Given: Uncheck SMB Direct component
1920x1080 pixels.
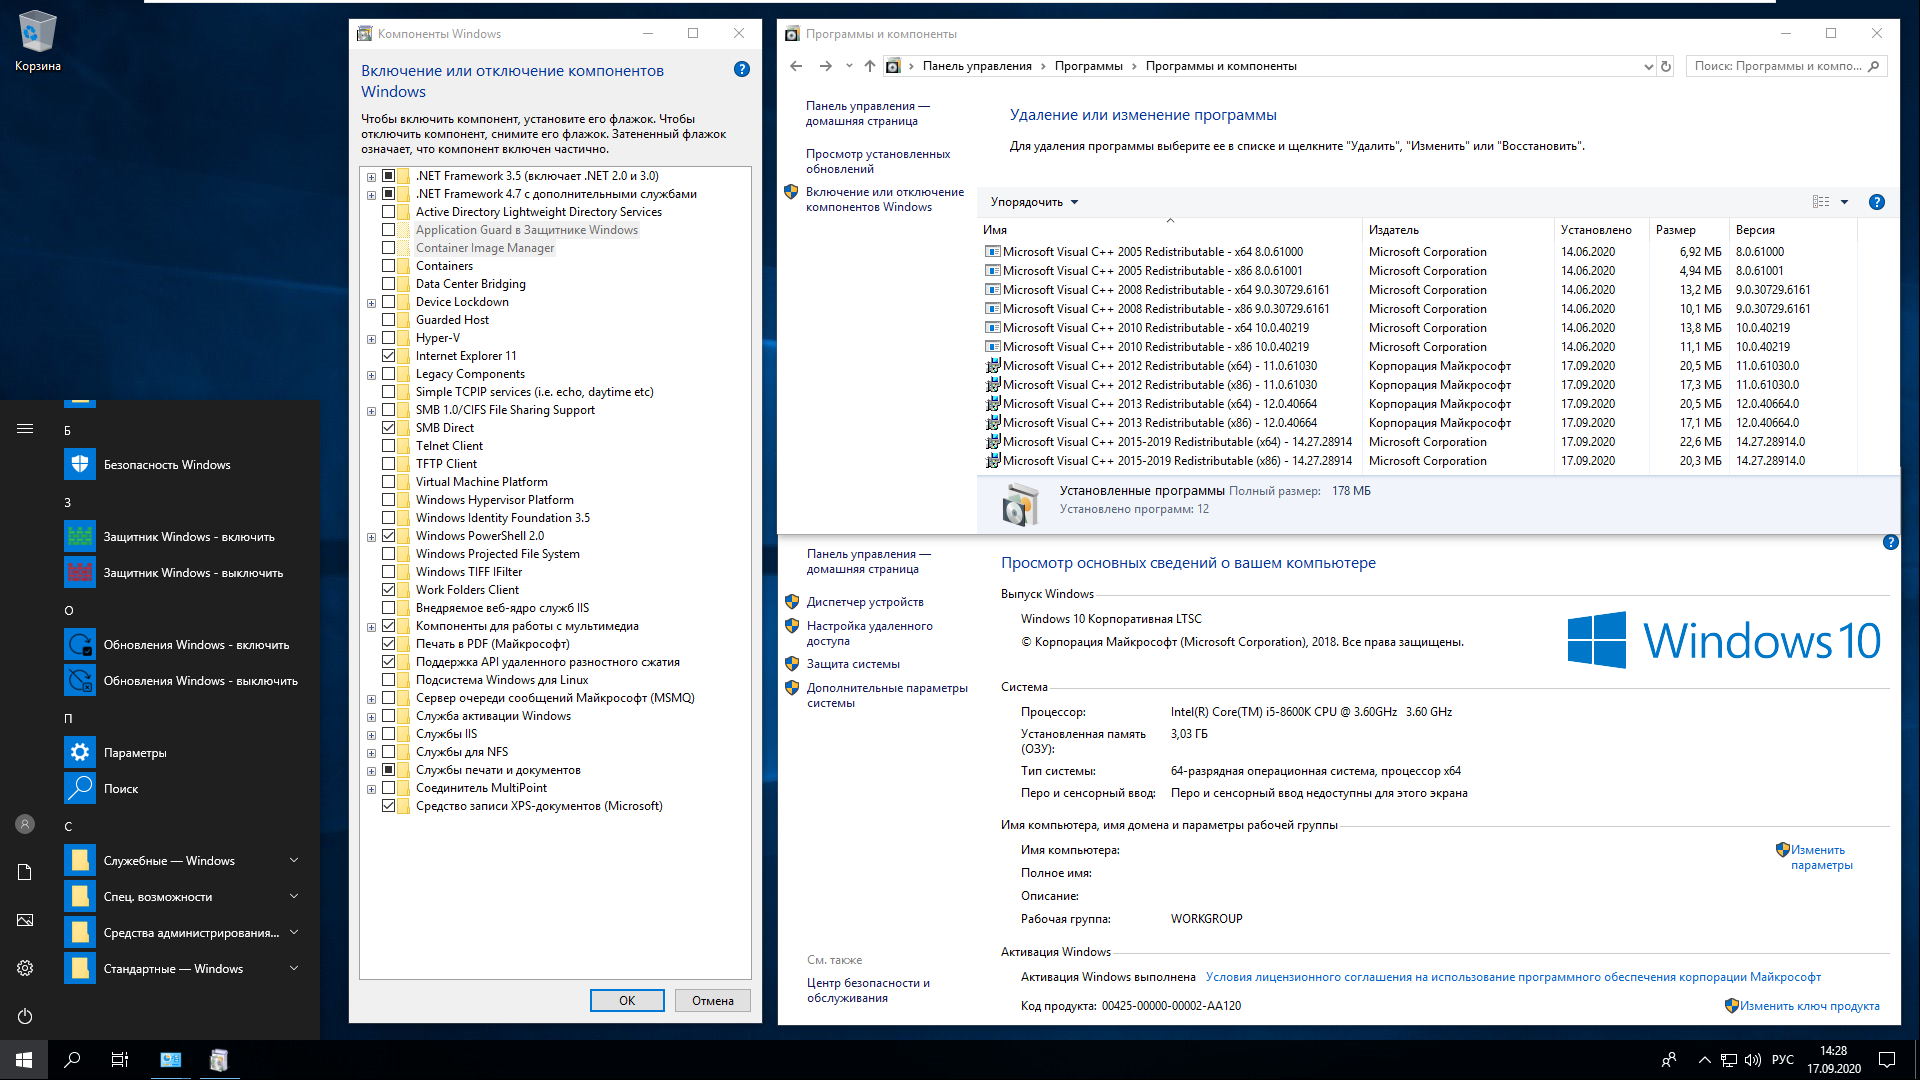Looking at the screenshot, I should tap(389, 428).
